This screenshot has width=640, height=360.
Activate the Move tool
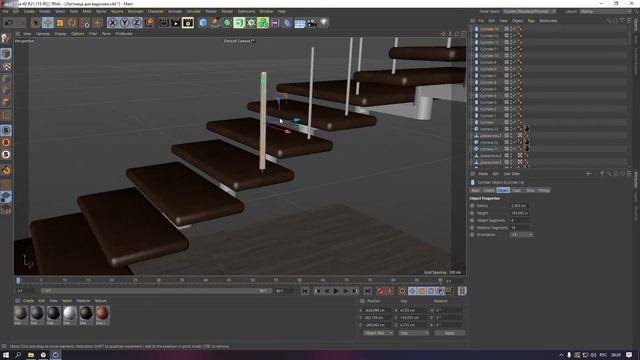[x=48, y=23]
